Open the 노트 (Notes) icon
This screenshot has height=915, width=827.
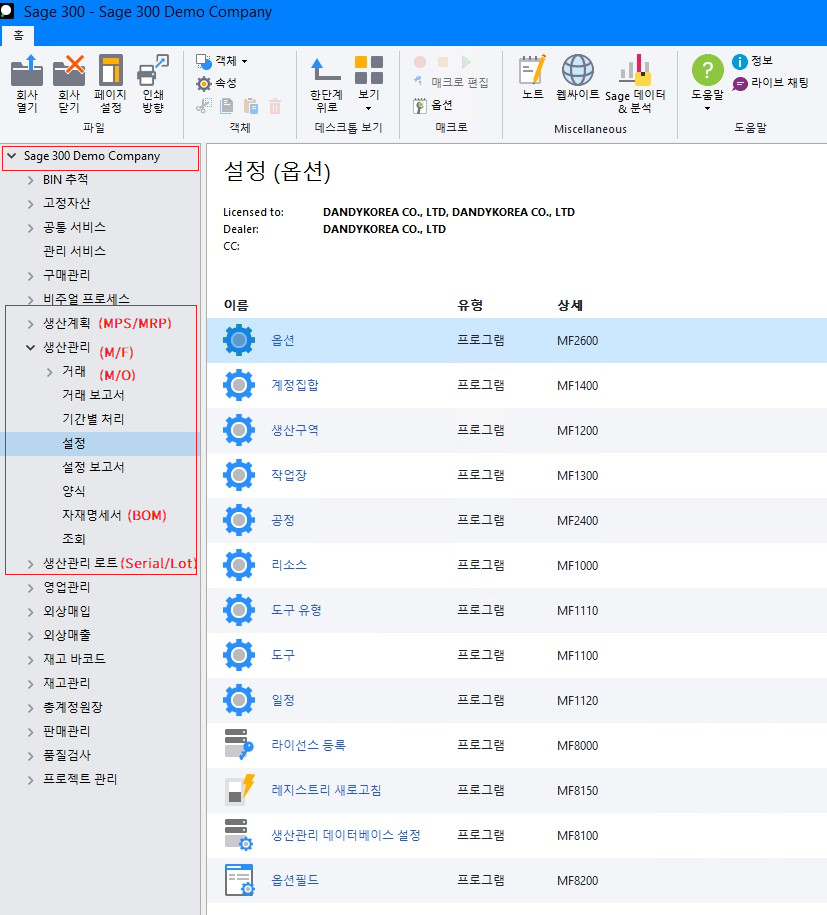(533, 71)
